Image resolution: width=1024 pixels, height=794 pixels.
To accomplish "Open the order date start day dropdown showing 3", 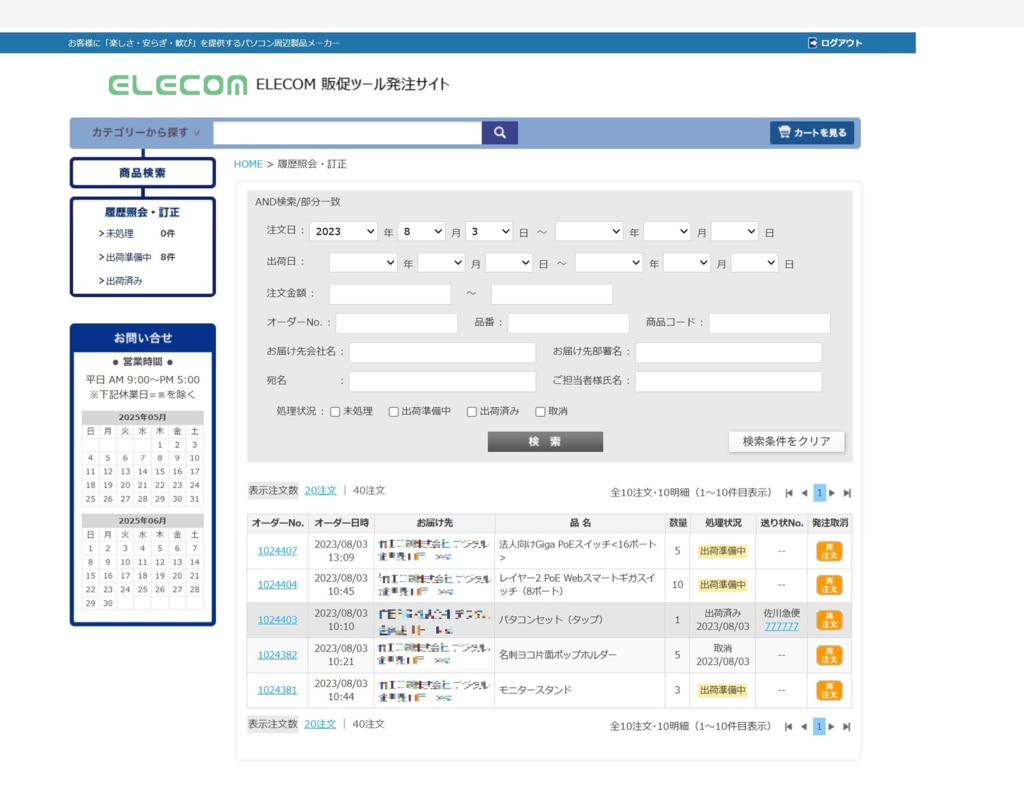I will [x=488, y=232].
